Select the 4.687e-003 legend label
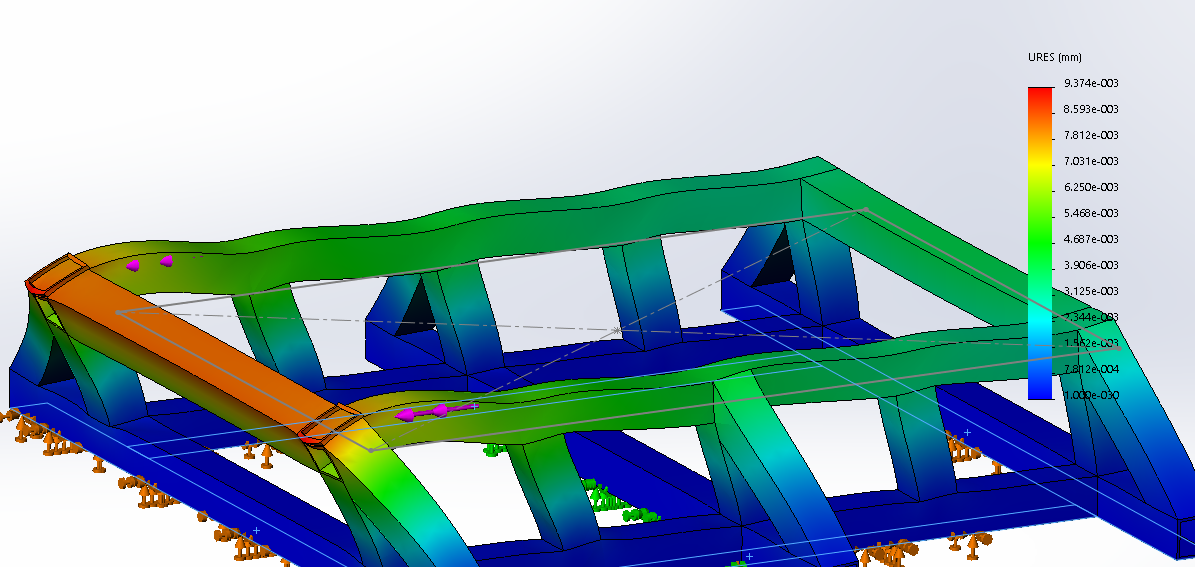The height and width of the screenshot is (567, 1195). pyautogui.click(x=1091, y=239)
